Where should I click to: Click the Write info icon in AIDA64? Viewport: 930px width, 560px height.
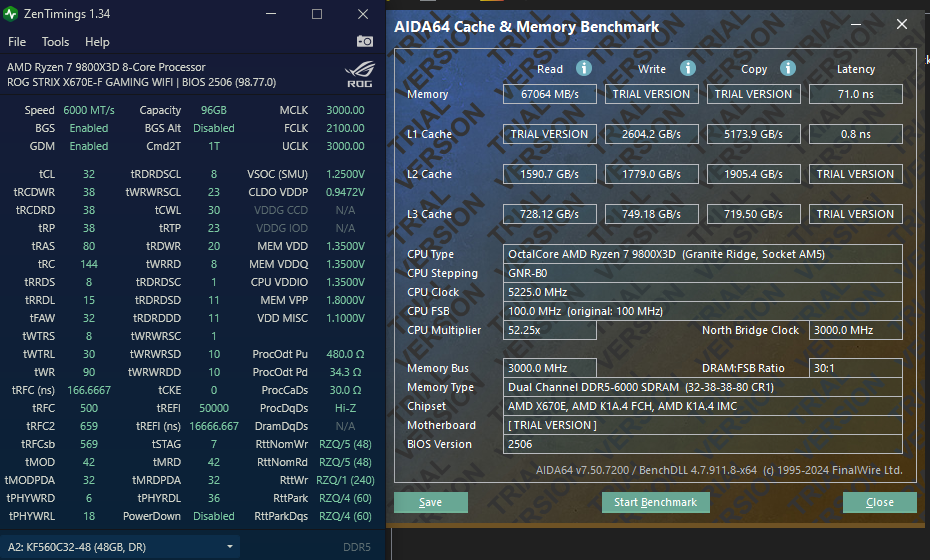687,68
